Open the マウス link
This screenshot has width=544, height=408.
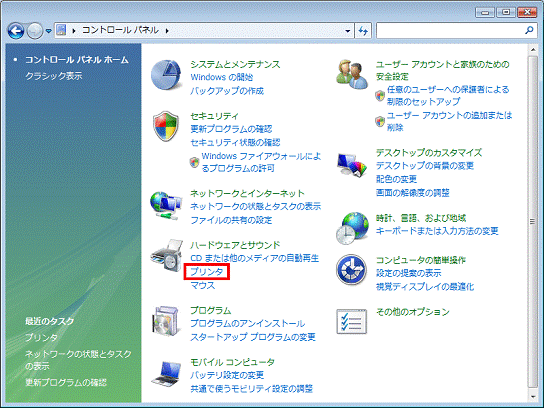click(203, 285)
